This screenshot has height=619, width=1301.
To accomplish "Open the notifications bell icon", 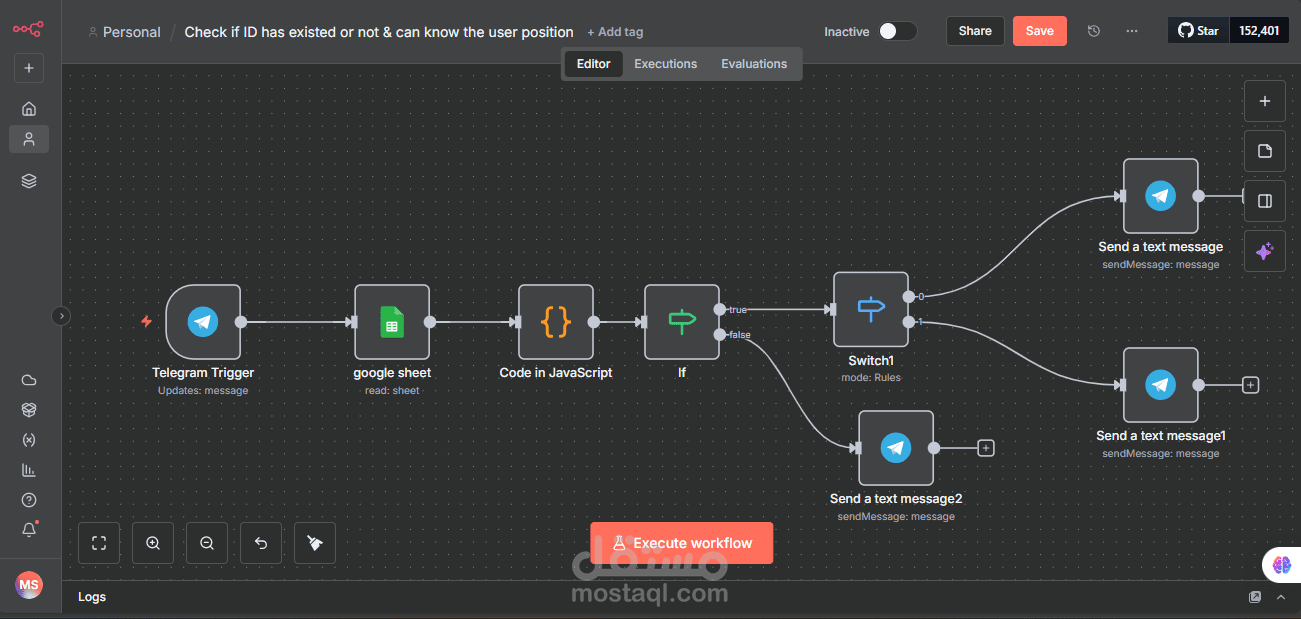I will pos(29,530).
